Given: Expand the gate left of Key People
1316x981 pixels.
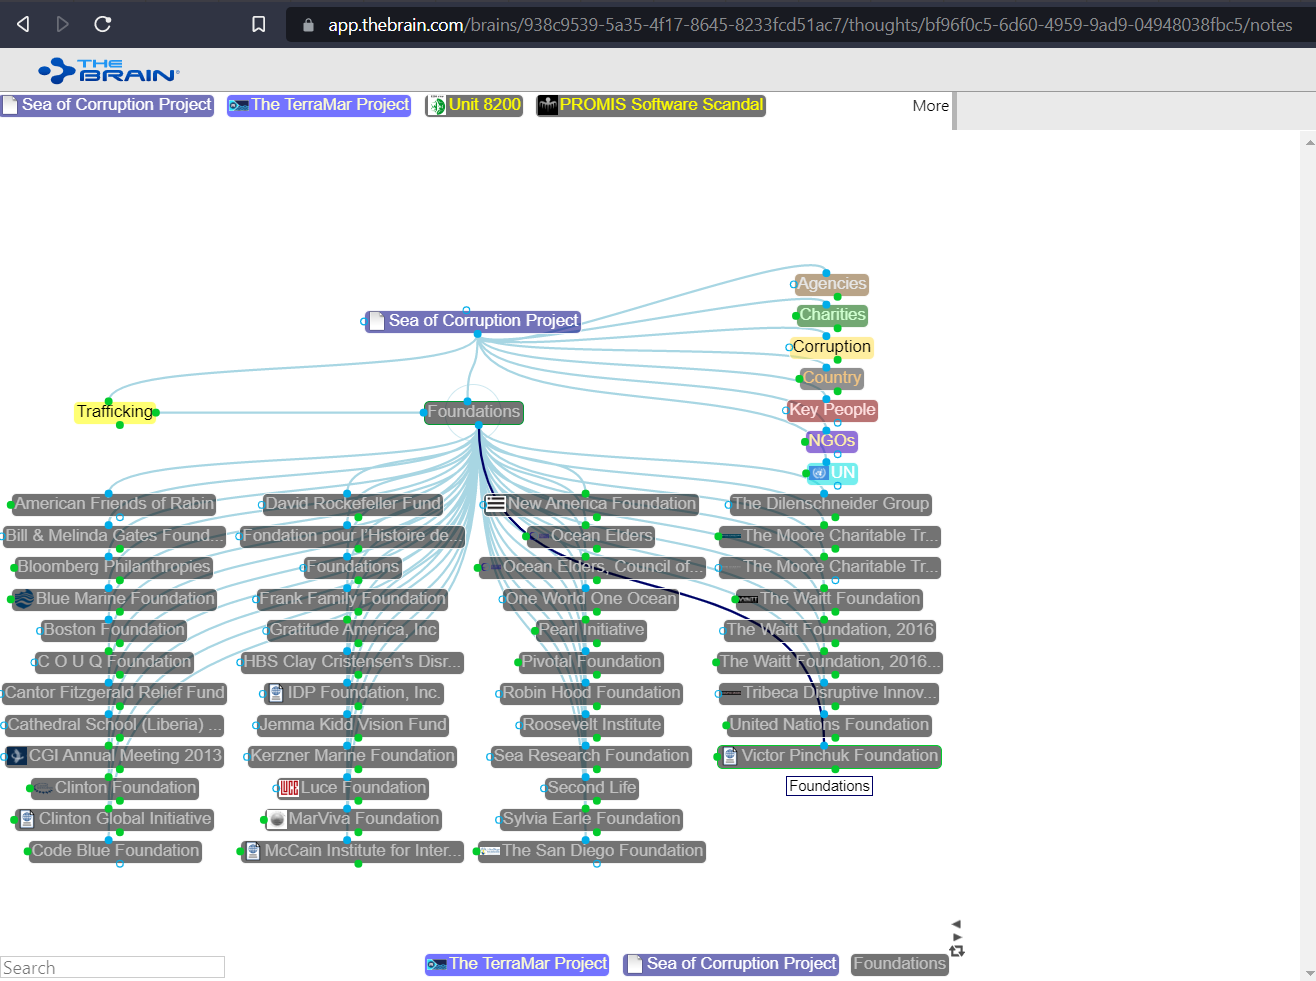Looking at the screenshot, I should point(786,410).
